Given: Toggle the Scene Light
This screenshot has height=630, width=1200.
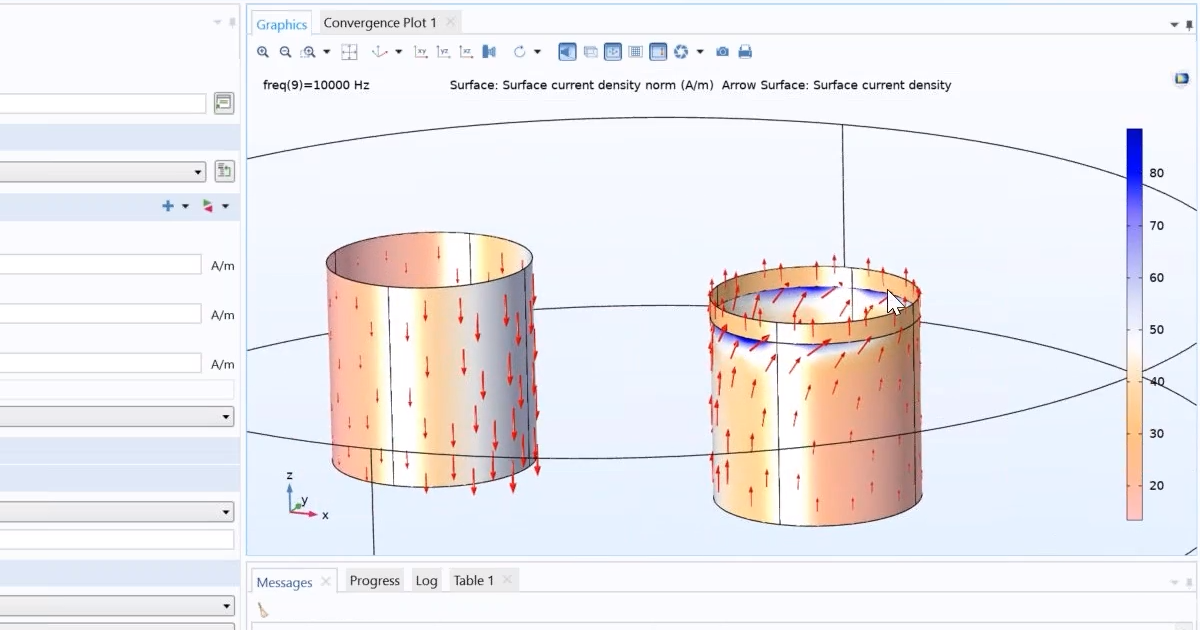Looking at the screenshot, I should click(567, 51).
